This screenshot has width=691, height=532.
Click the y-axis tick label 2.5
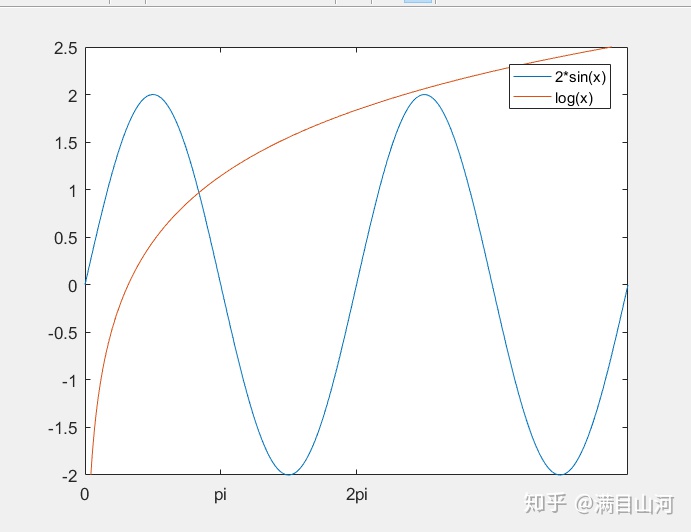click(x=66, y=48)
